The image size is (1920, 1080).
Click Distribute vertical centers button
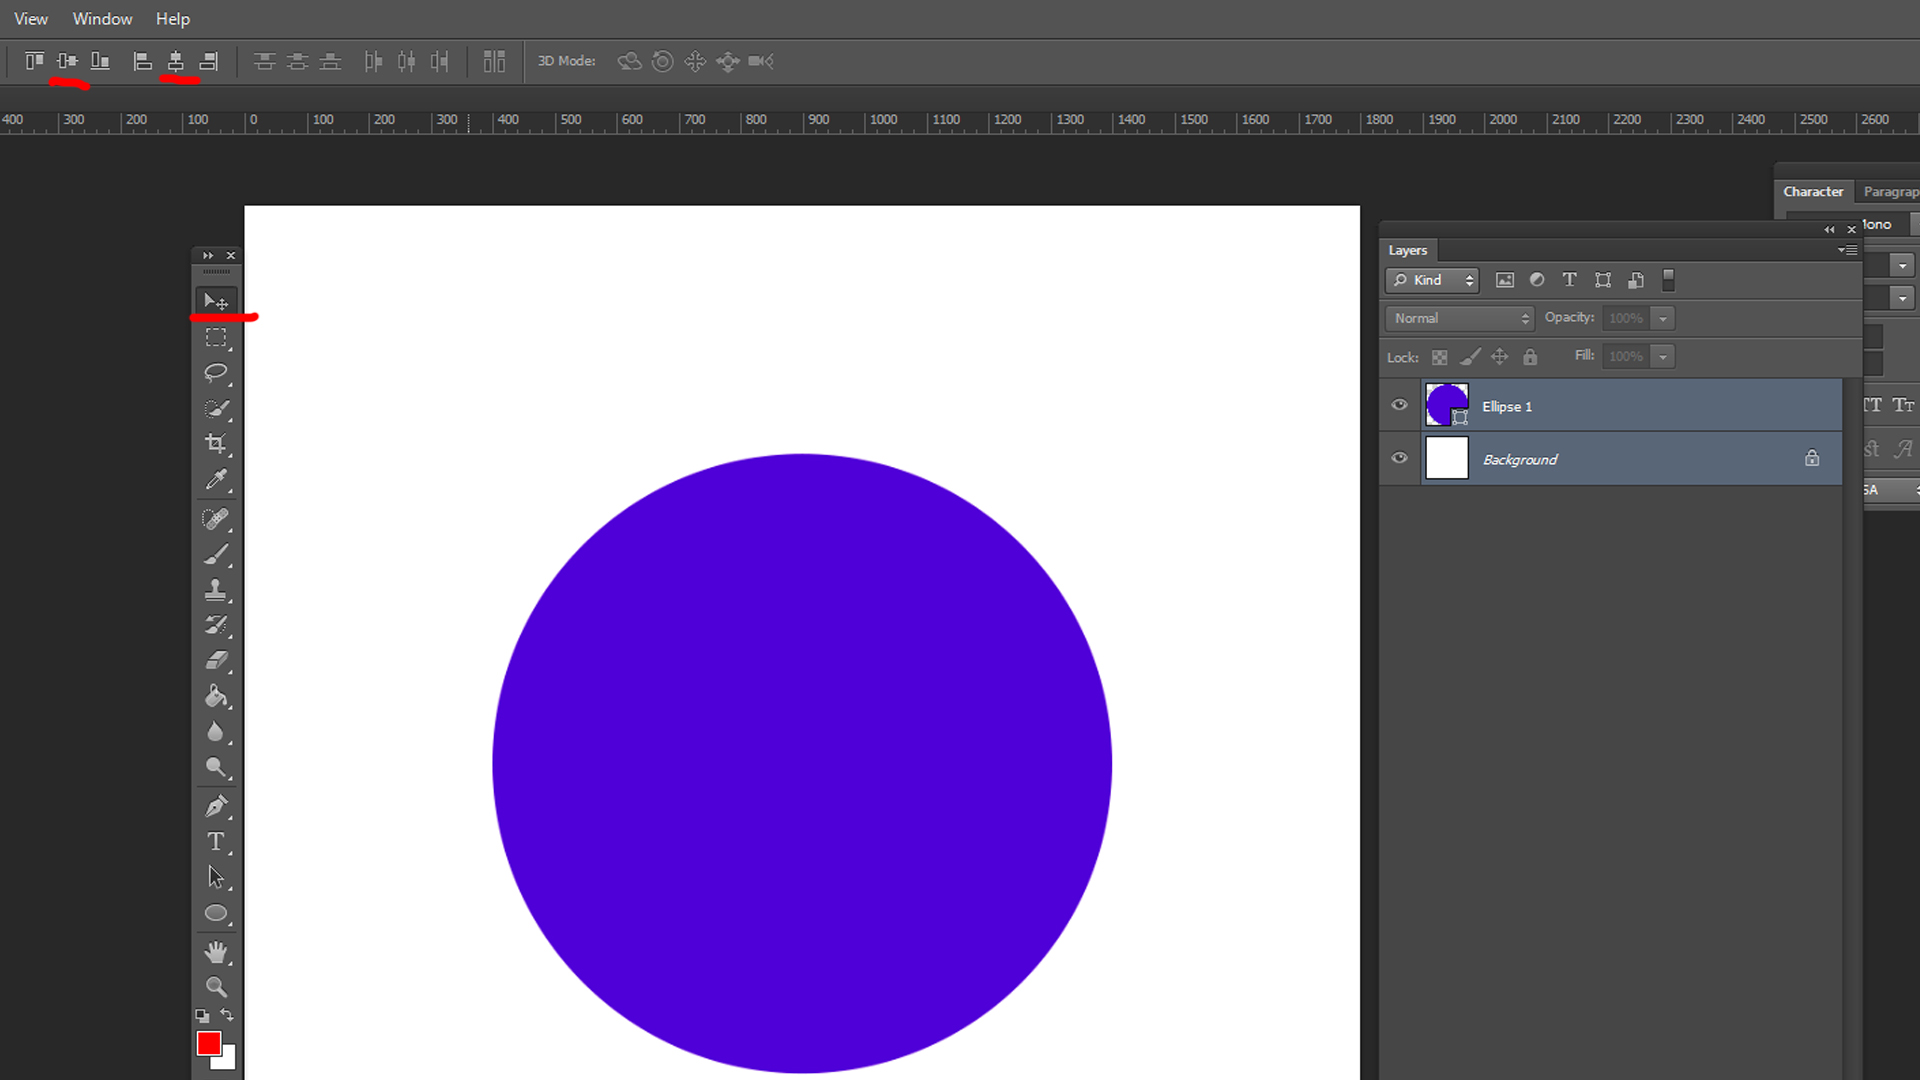(297, 61)
